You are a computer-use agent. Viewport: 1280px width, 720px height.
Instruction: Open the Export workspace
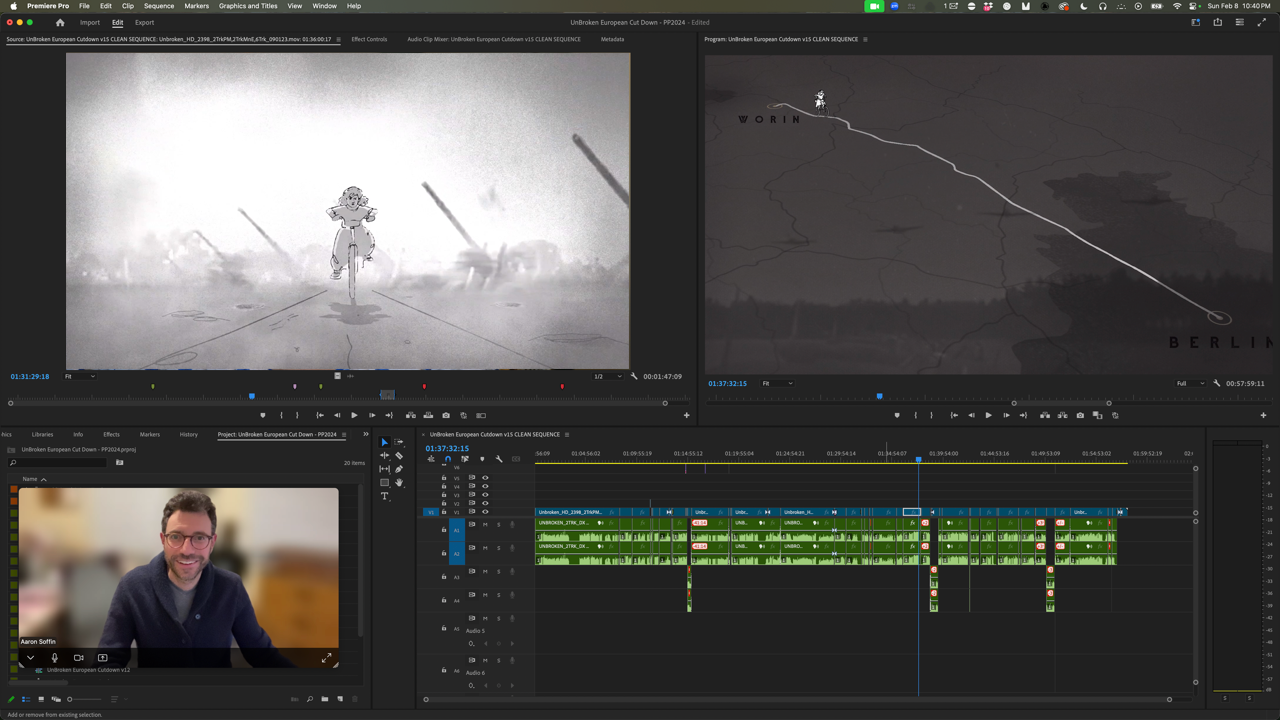144,22
